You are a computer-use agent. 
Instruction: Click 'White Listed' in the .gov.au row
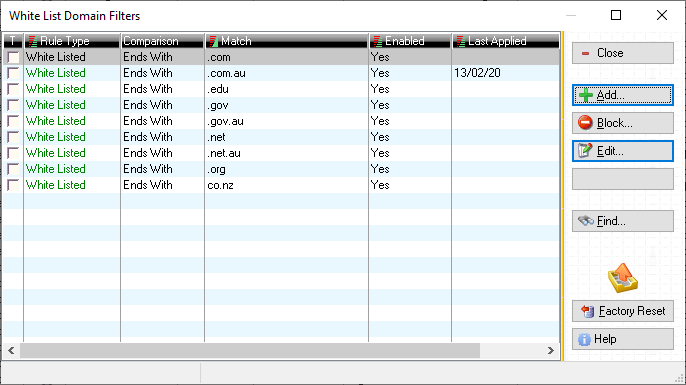pyautogui.click(x=56, y=121)
